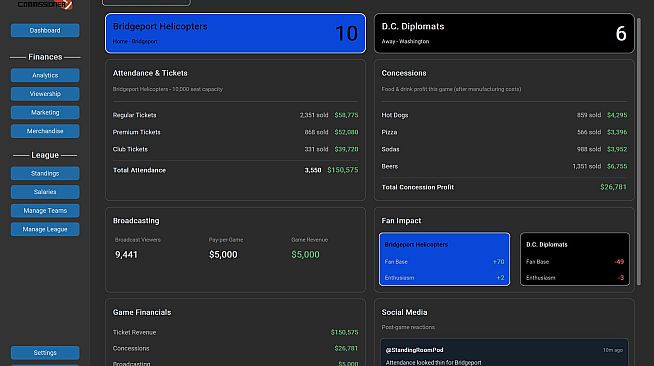
Task: Select the Bridgeport Helicopters score card
Action: (235, 33)
